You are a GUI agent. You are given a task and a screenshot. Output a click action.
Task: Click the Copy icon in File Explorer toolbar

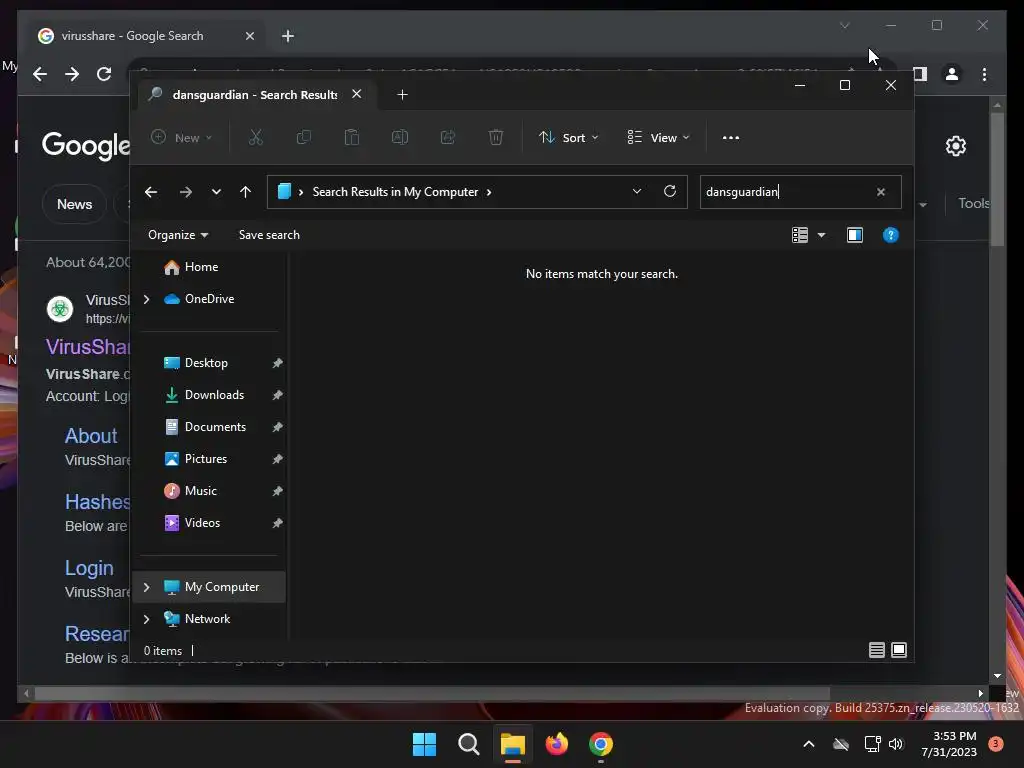(x=304, y=137)
